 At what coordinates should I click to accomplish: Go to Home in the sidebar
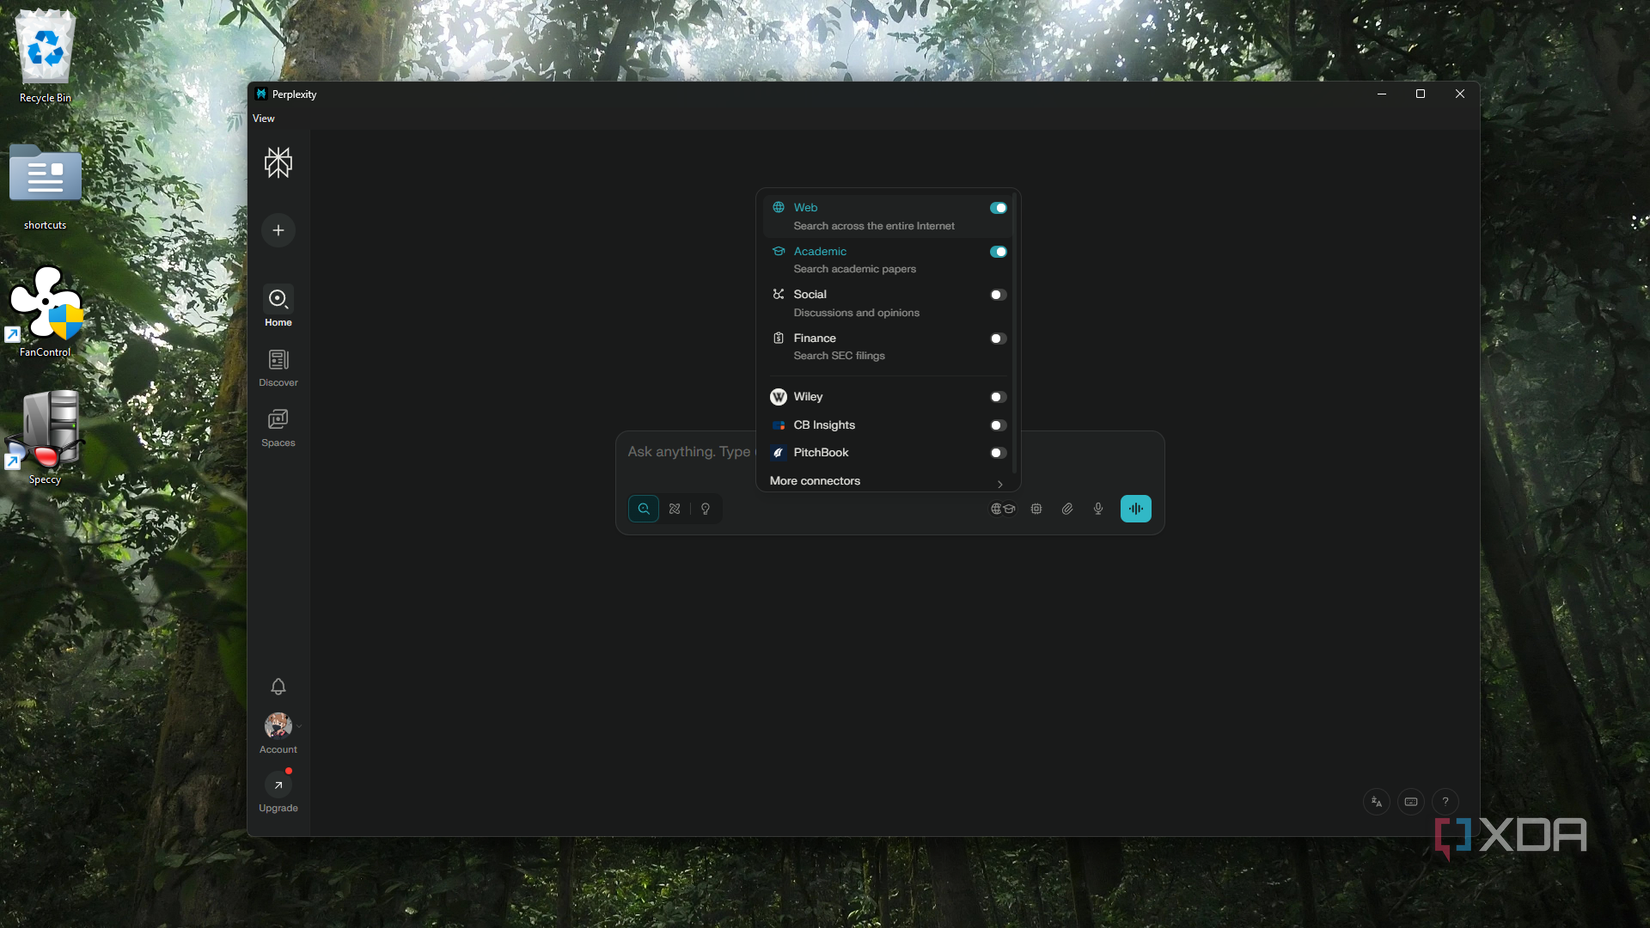pyautogui.click(x=278, y=306)
